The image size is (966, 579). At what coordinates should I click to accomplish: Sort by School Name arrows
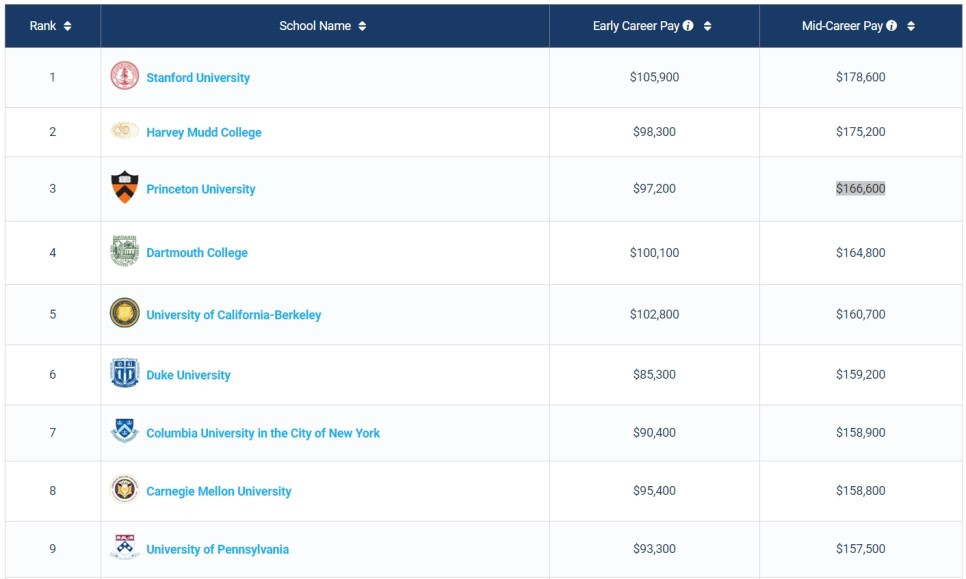(362, 26)
